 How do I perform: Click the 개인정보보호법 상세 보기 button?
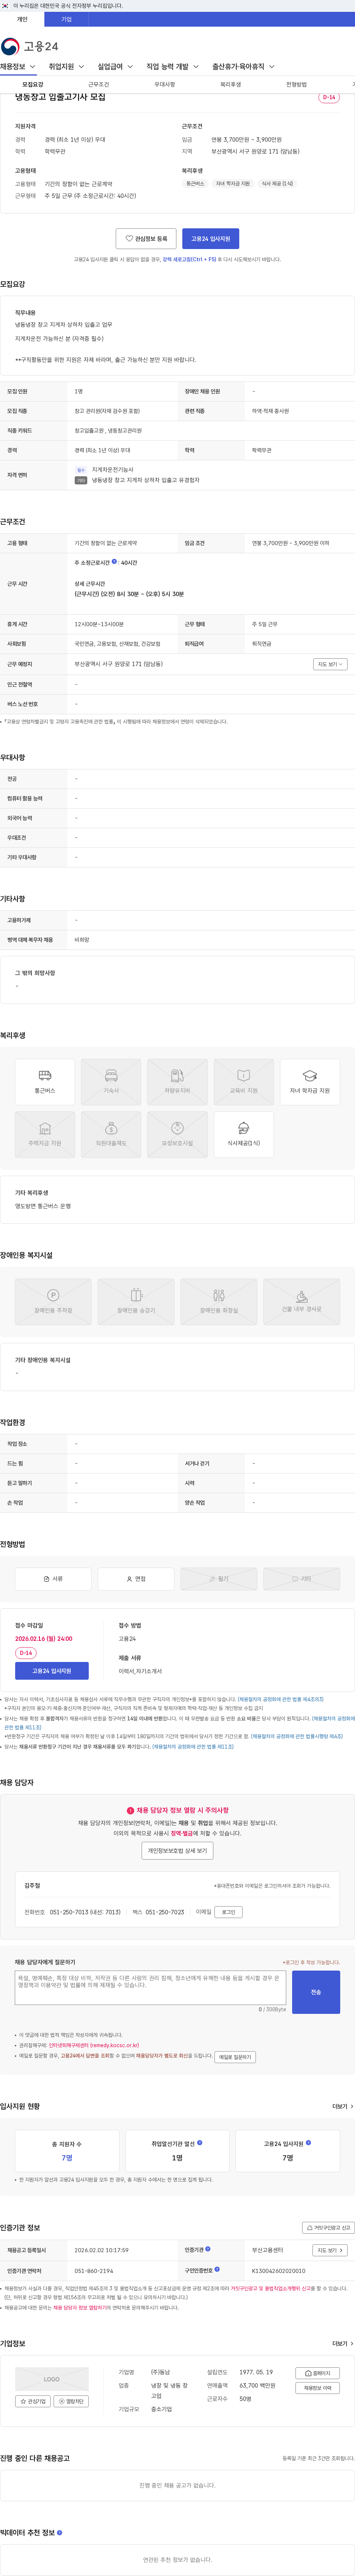coord(177,1851)
